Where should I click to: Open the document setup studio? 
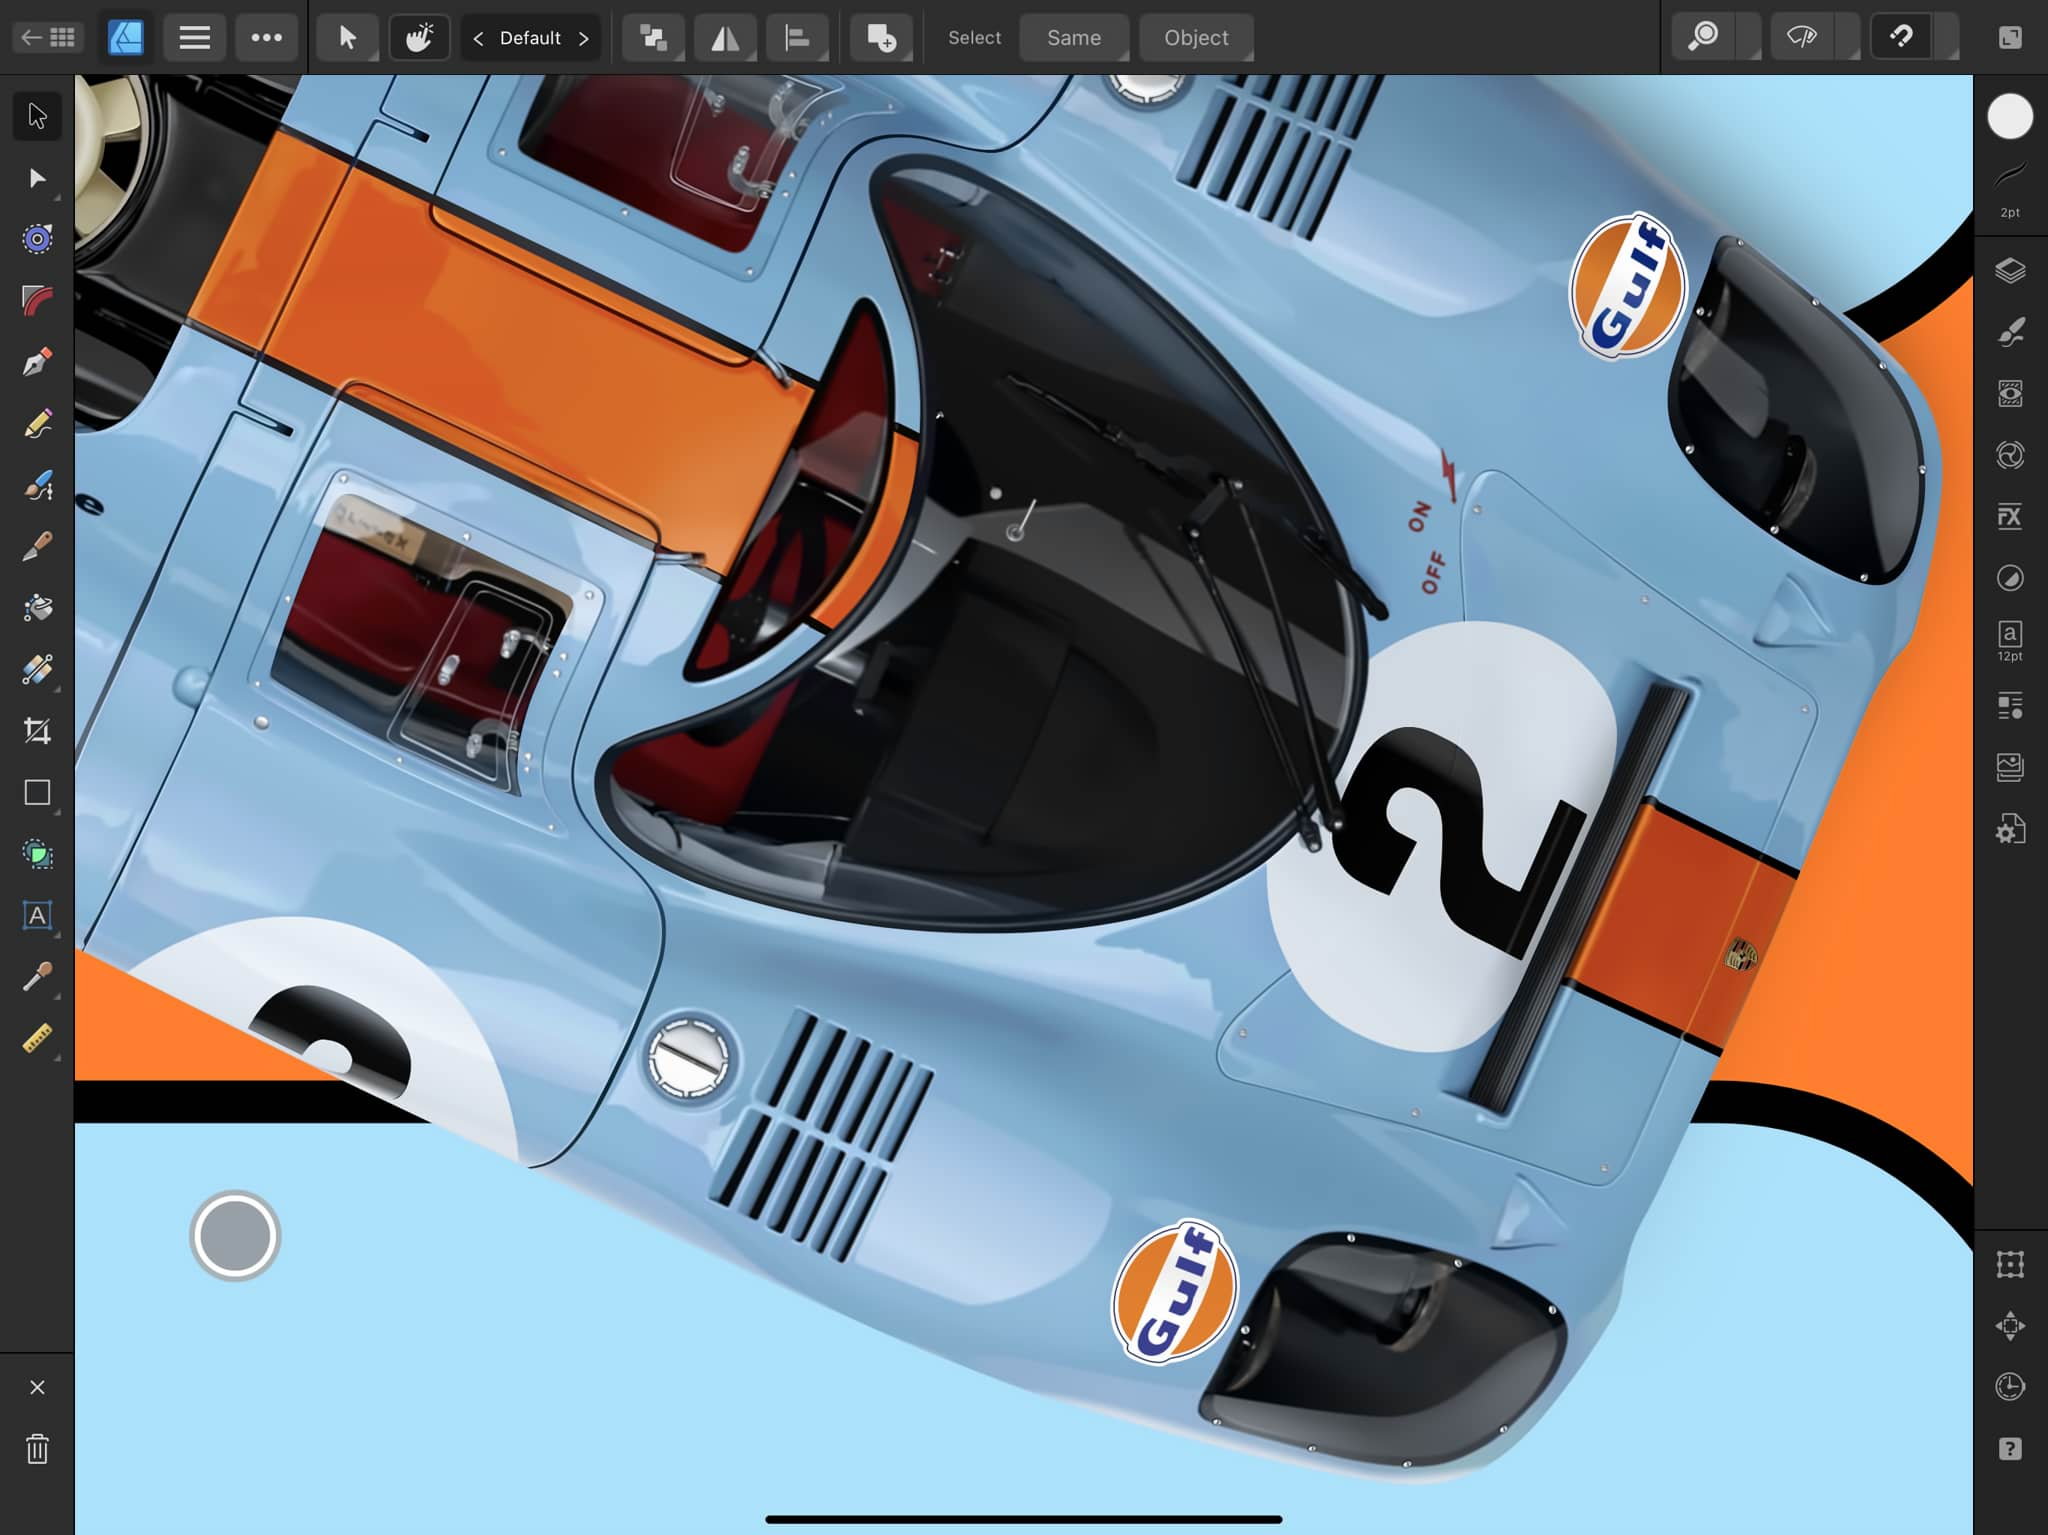(x=2010, y=829)
